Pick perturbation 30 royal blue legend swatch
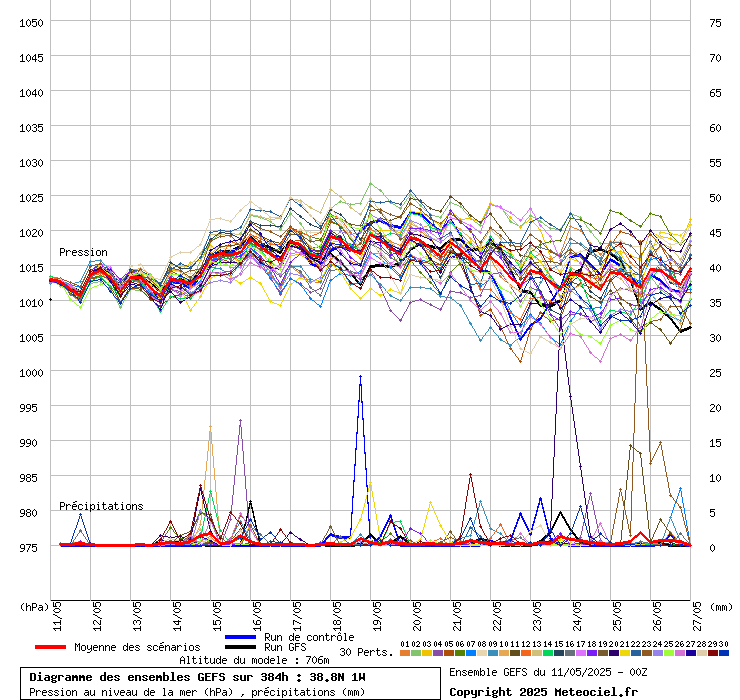Screen dimensions: 740x700 tap(723, 653)
